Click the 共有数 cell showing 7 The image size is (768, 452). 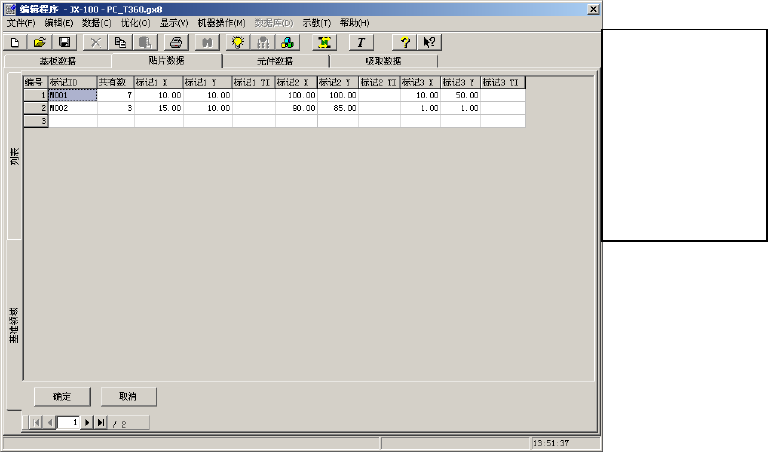coord(116,95)
